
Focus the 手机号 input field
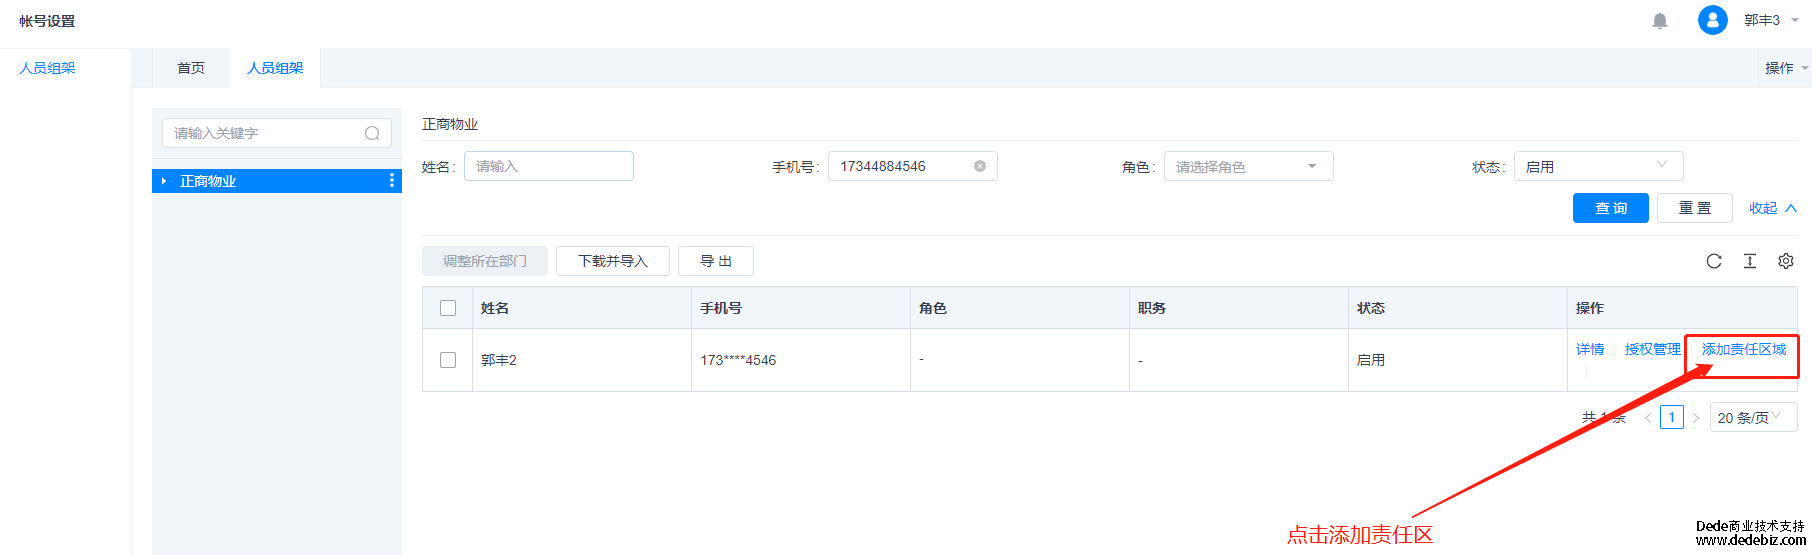point(913,166)
